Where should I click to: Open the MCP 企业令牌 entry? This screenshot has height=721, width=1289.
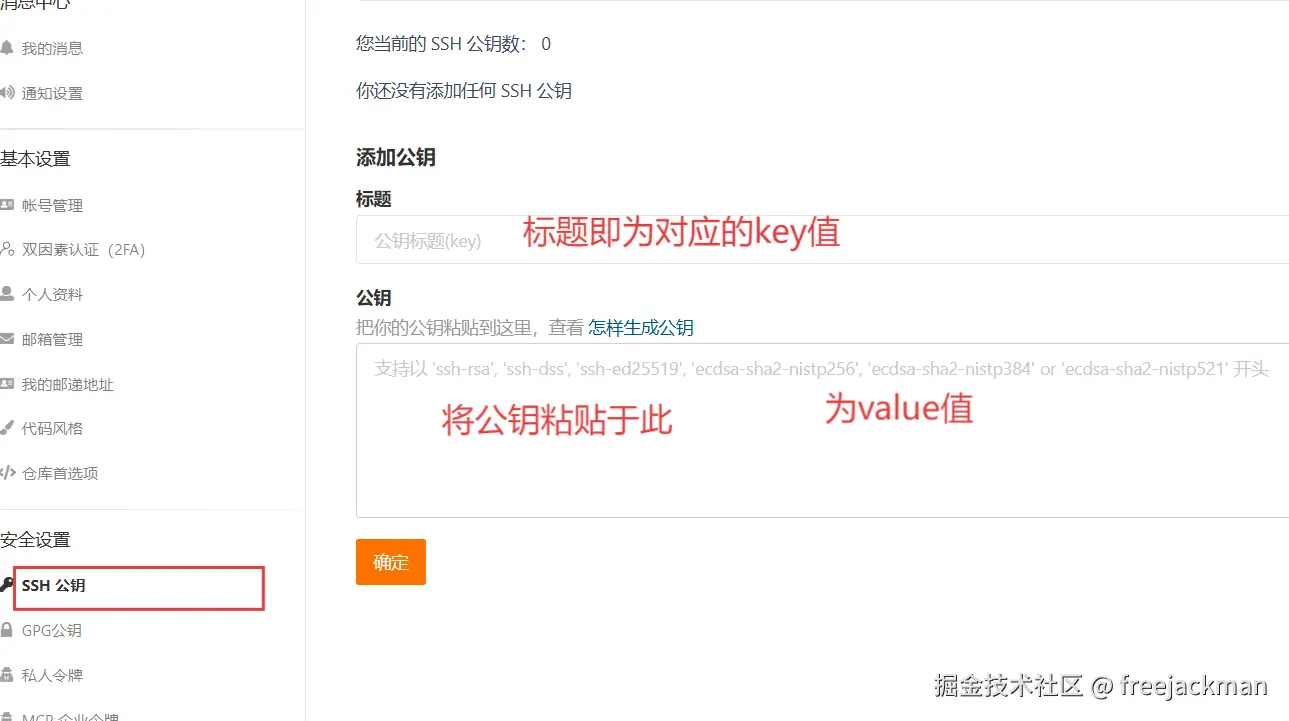(60, 715)
